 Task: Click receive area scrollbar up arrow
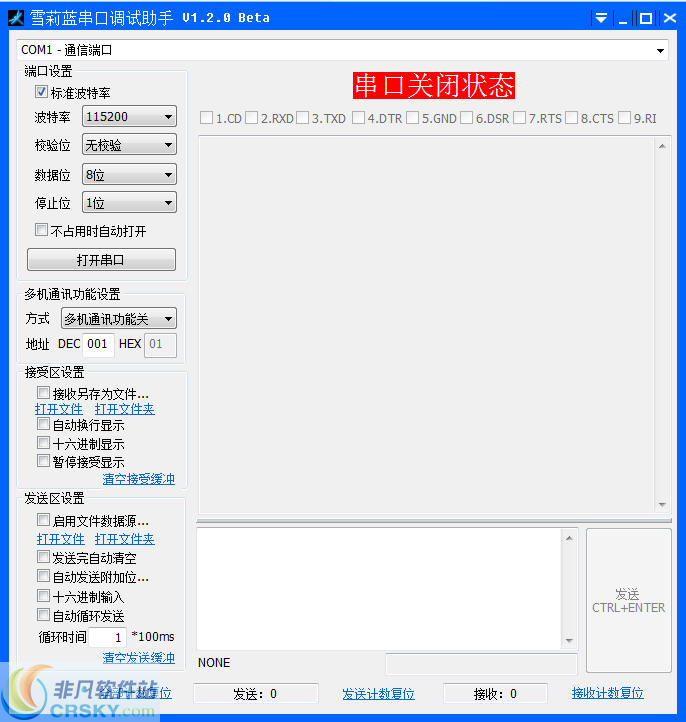[662, 146]
